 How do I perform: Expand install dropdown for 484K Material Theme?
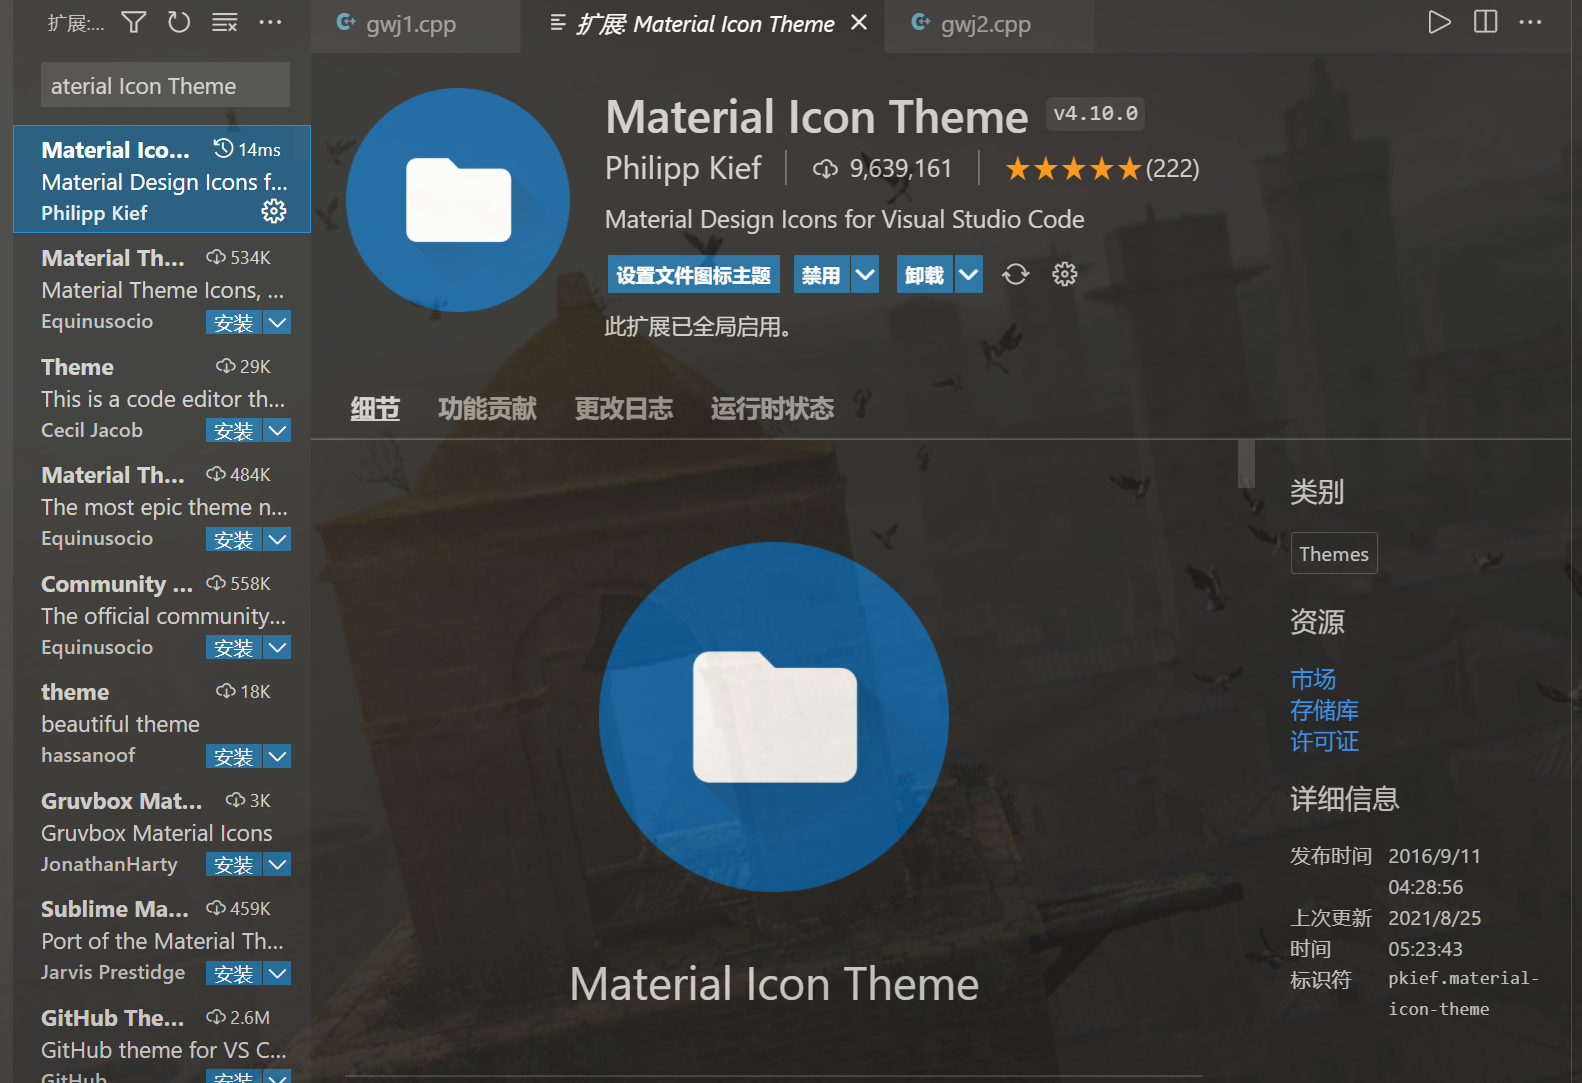pos(278,539)
